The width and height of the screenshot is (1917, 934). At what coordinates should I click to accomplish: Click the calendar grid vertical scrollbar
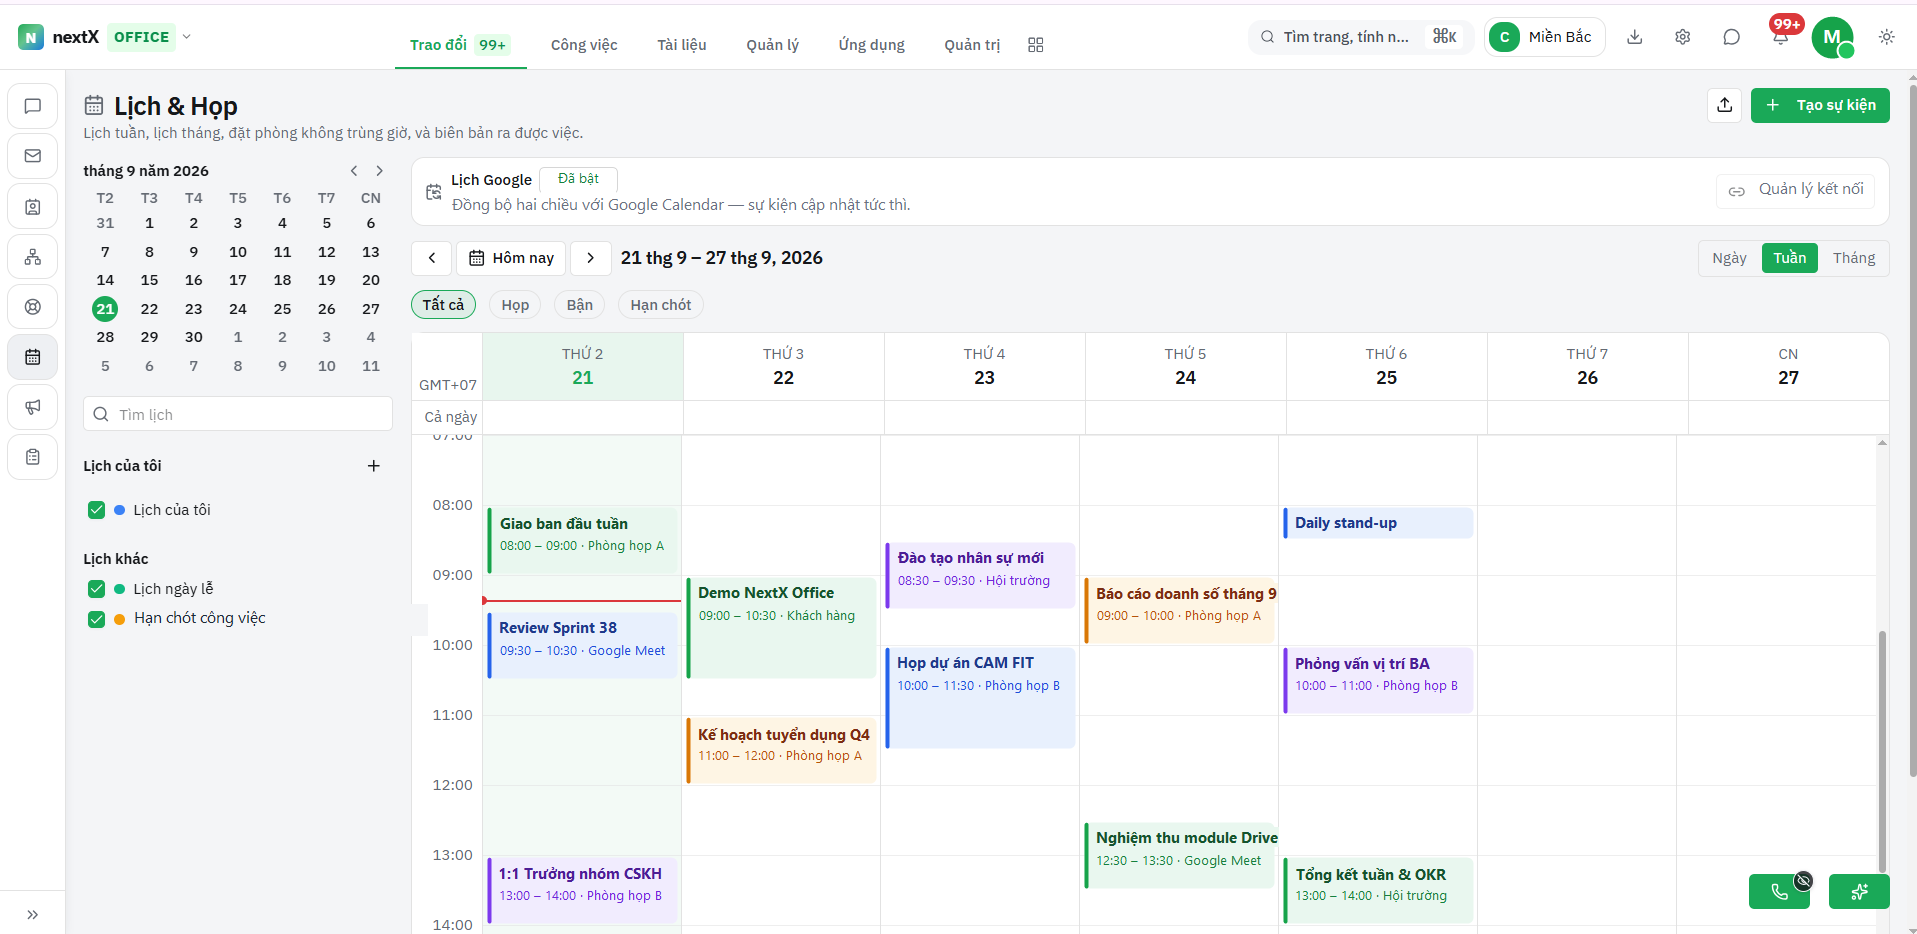tap(1882, 750)
